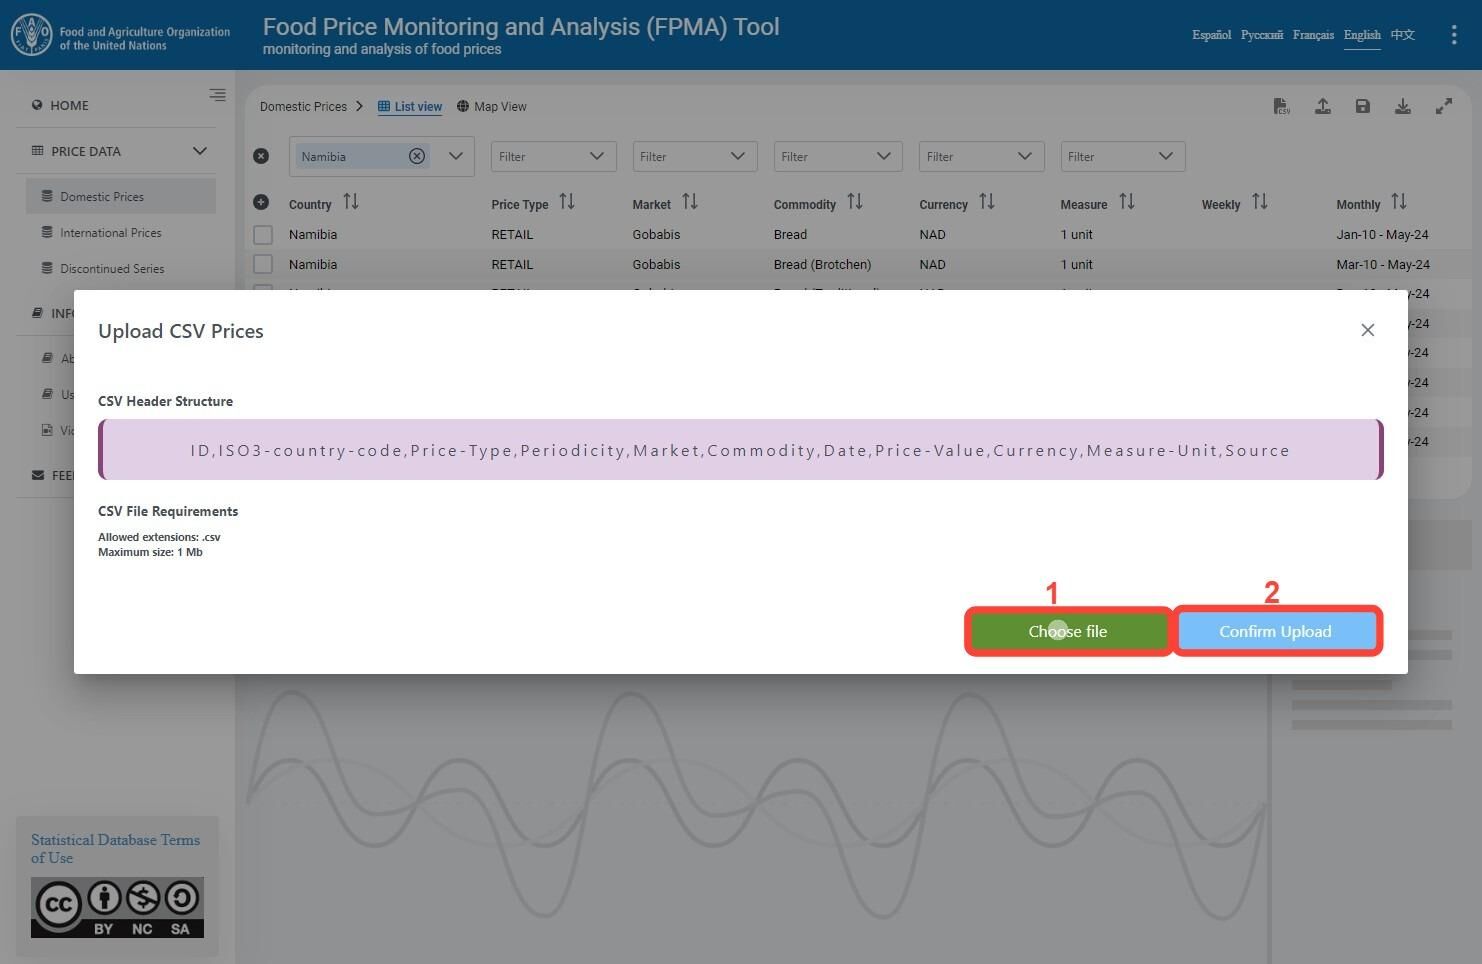Viewport: 1482px width, 964px height.
Task: Open the Commodity column Filter dropdown
Action: pos(838,156)
